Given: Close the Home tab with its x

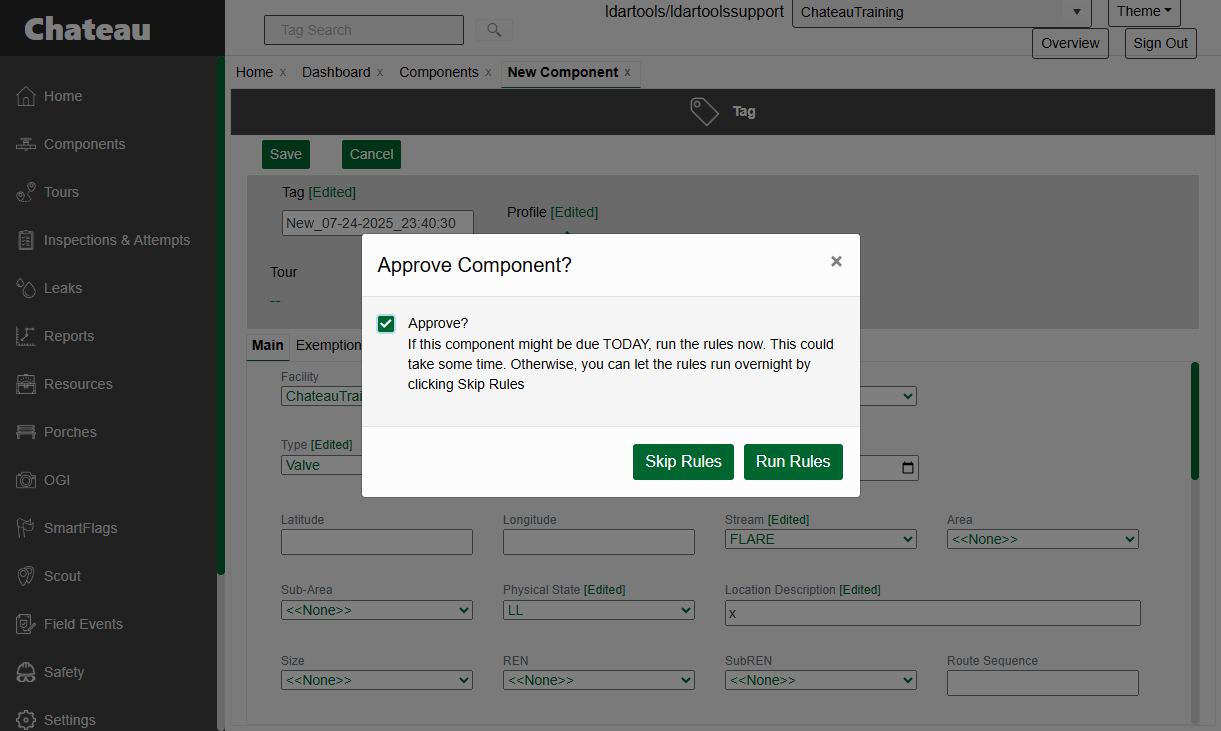Looking at the screenshot, I should click(x=283, y=72).
